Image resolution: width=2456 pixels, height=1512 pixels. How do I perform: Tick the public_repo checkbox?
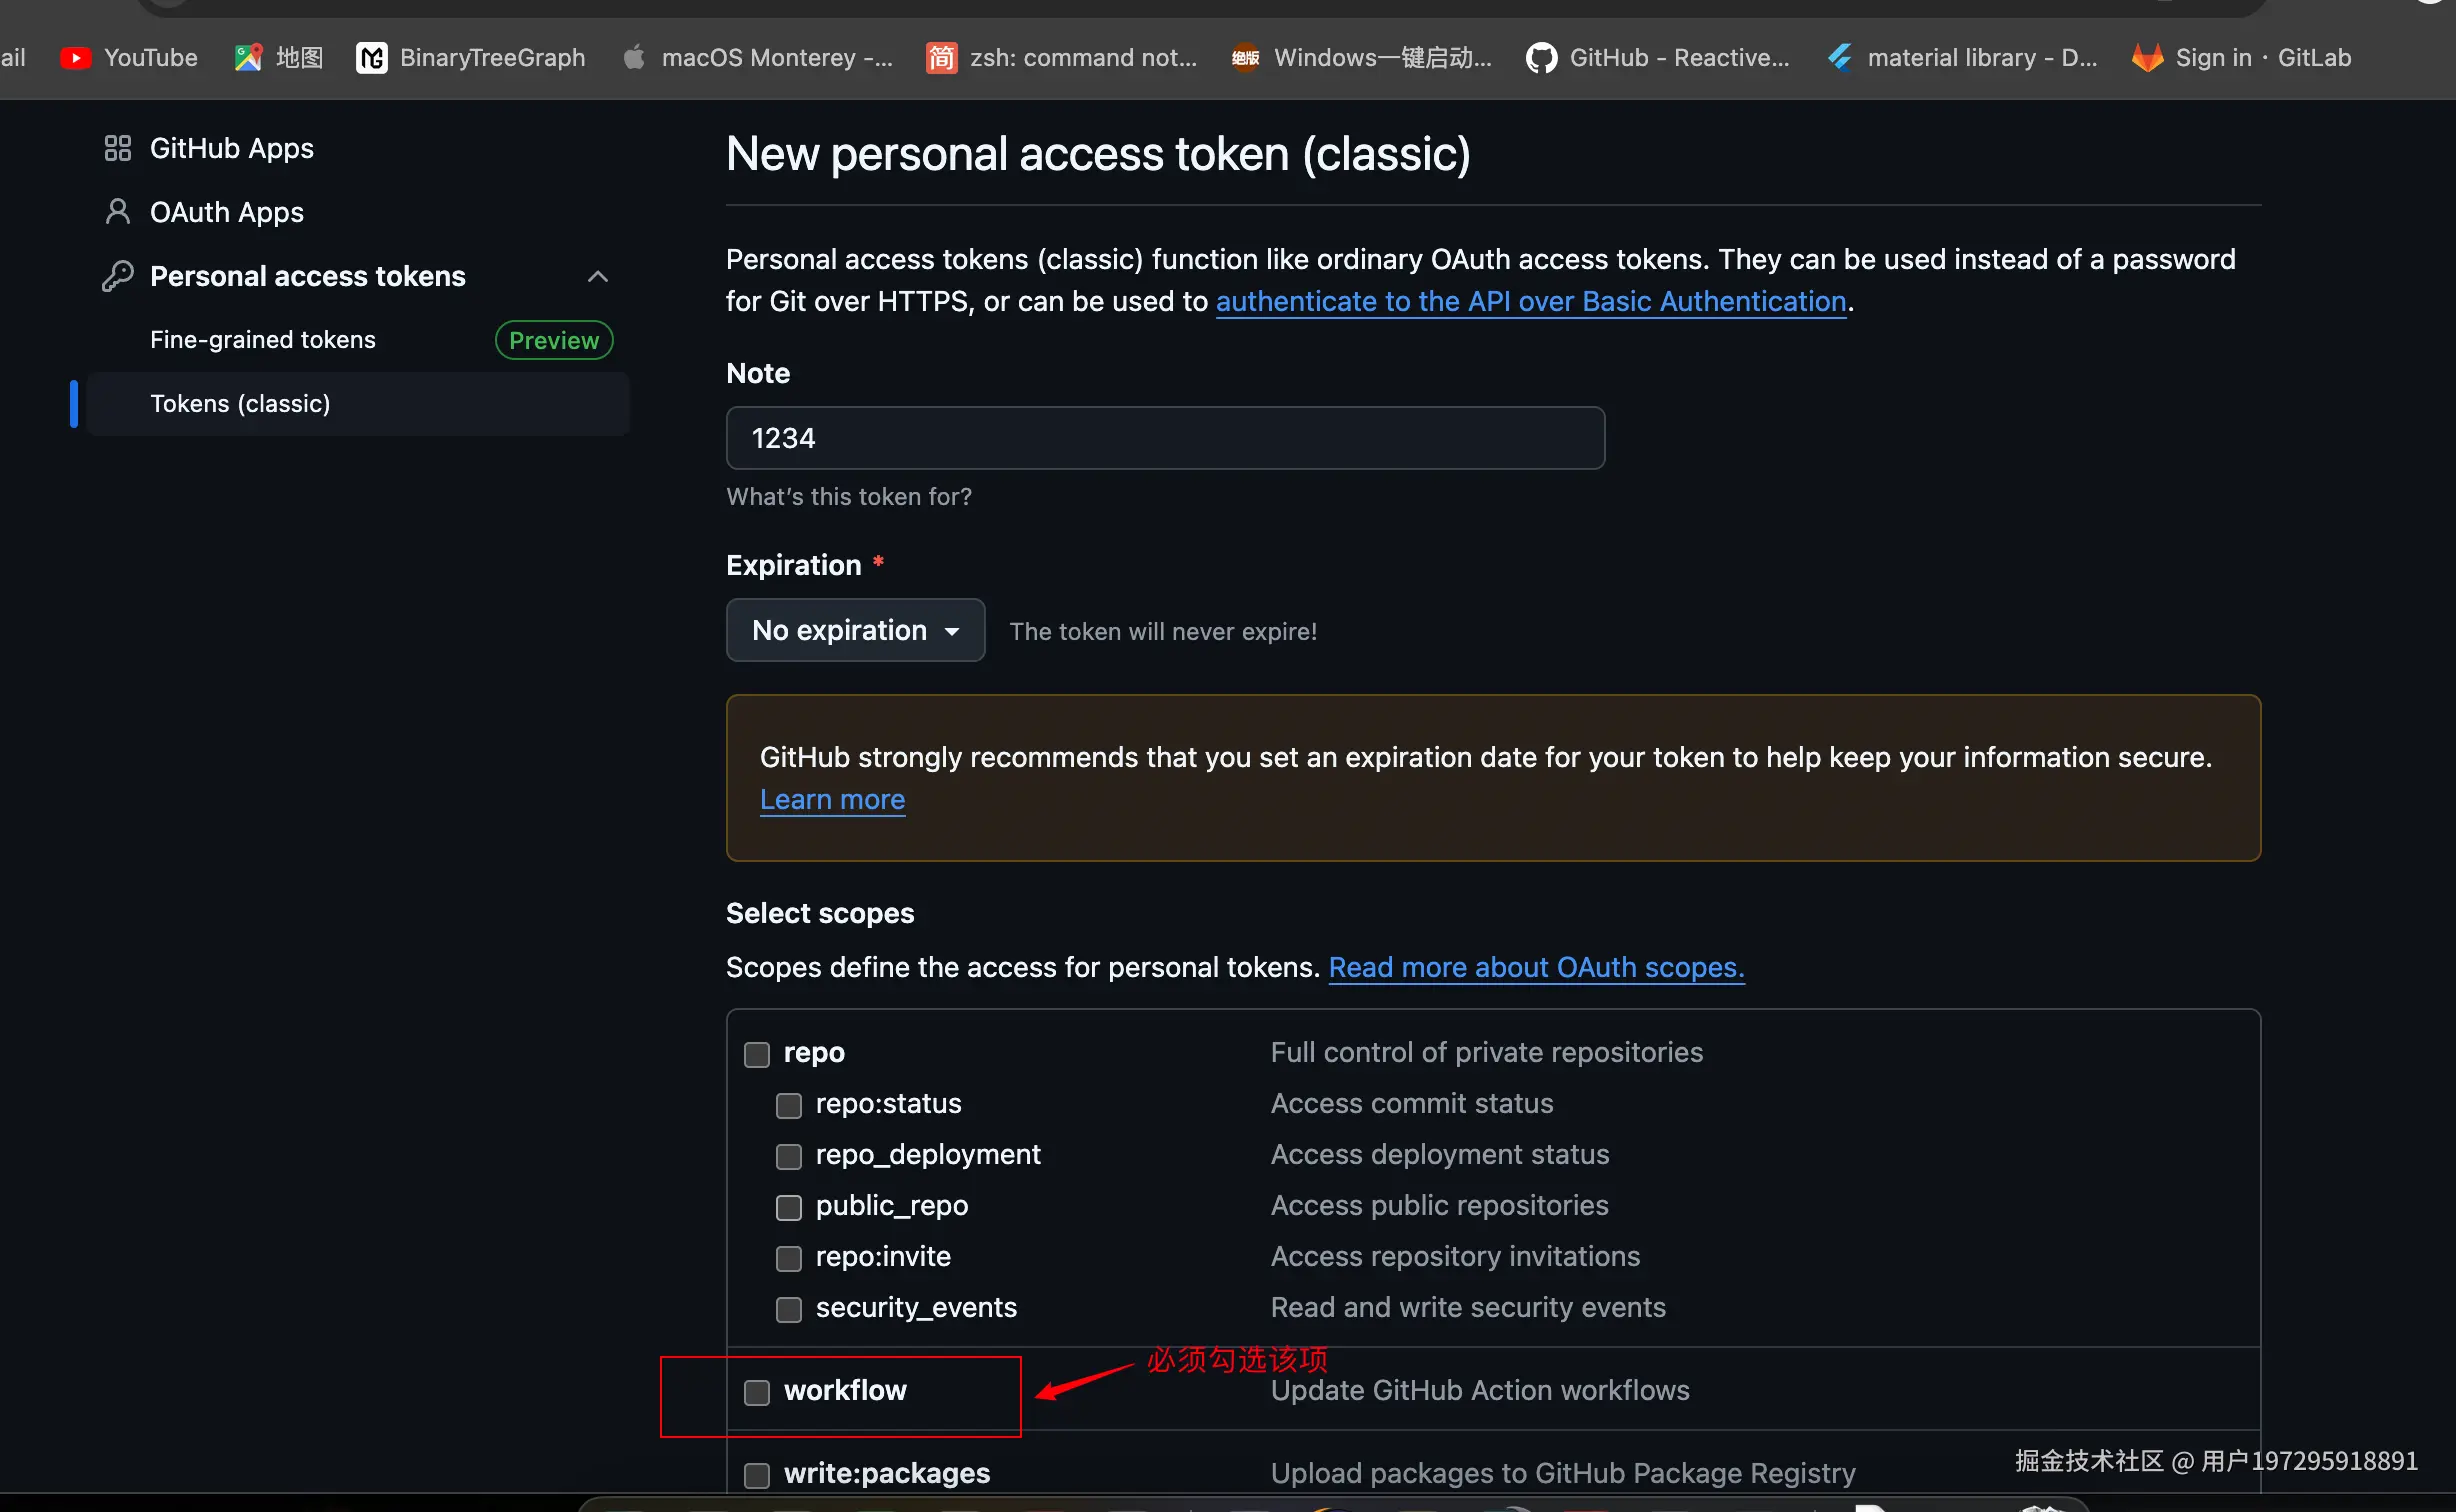point(789,1207)
